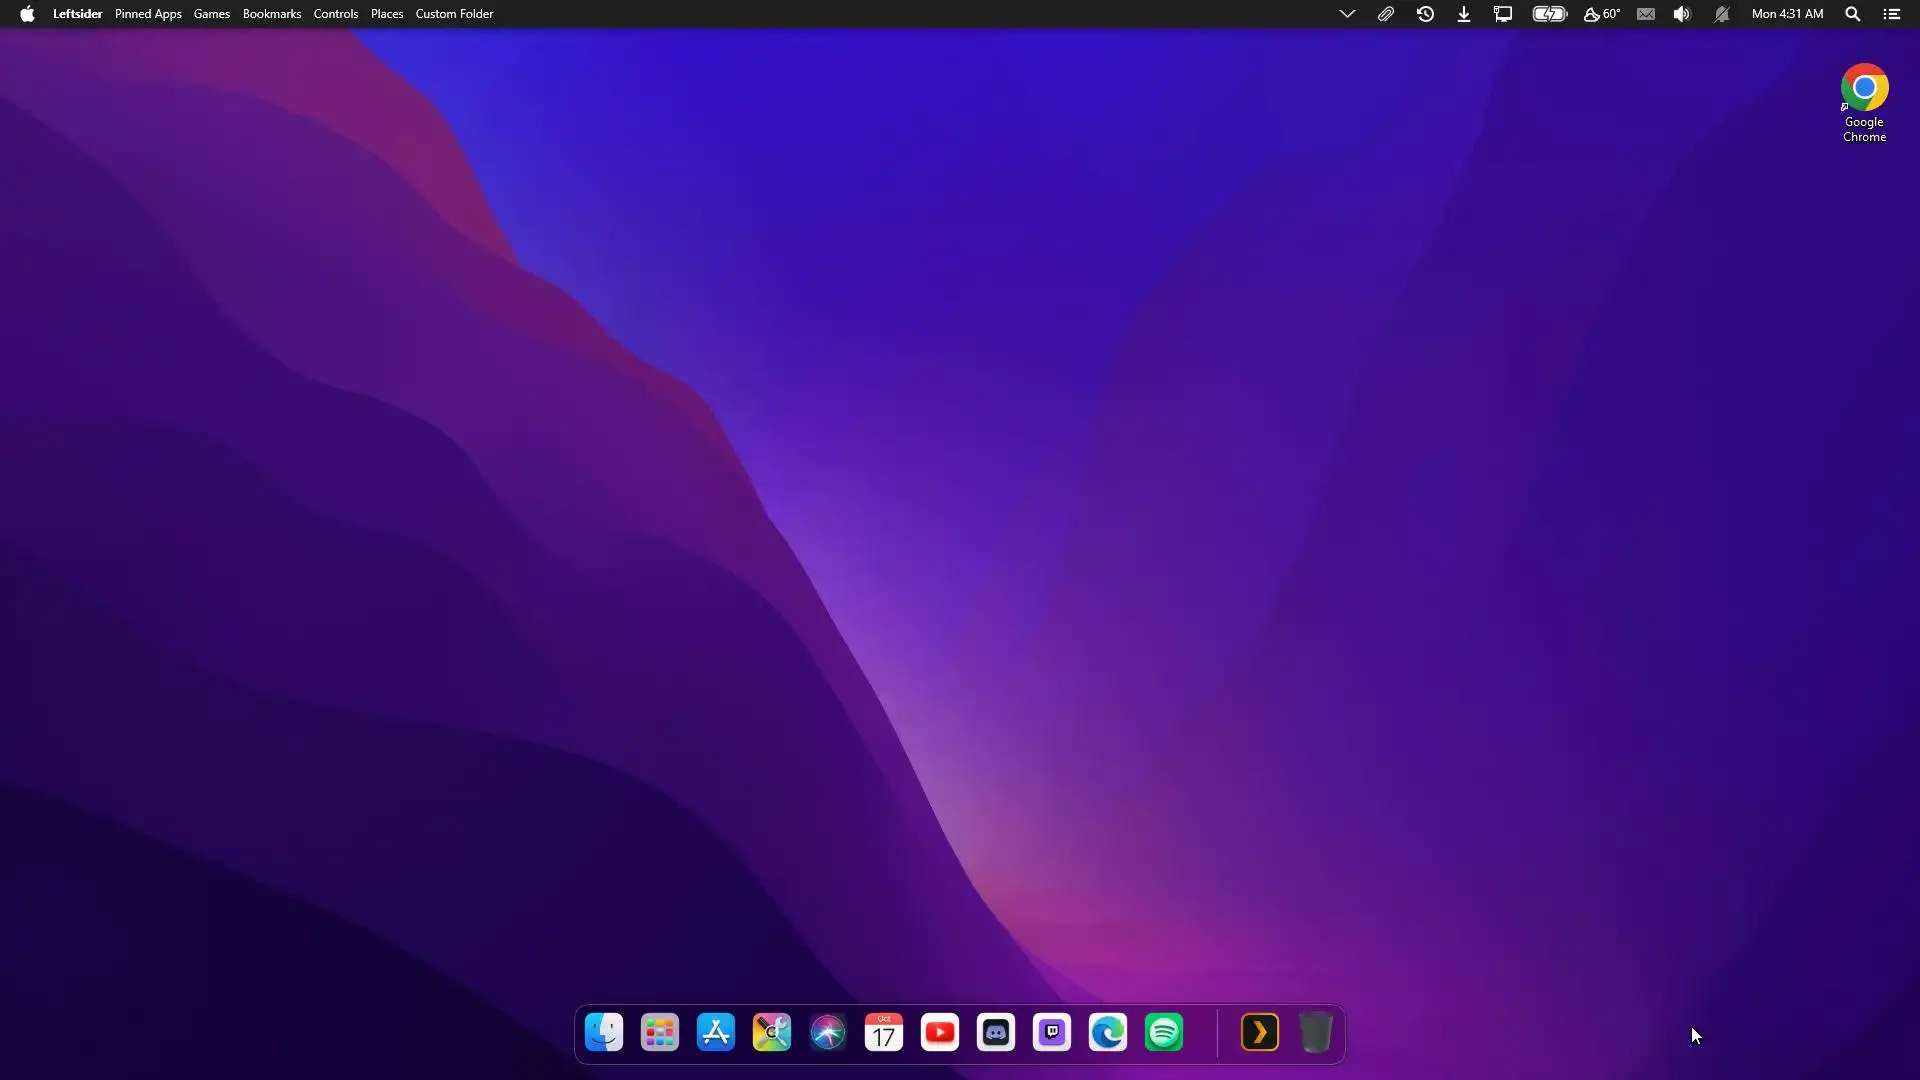1920x1080 pixels.
Task: Toggle muted notifications bell icon
Action: (1721, 14)
